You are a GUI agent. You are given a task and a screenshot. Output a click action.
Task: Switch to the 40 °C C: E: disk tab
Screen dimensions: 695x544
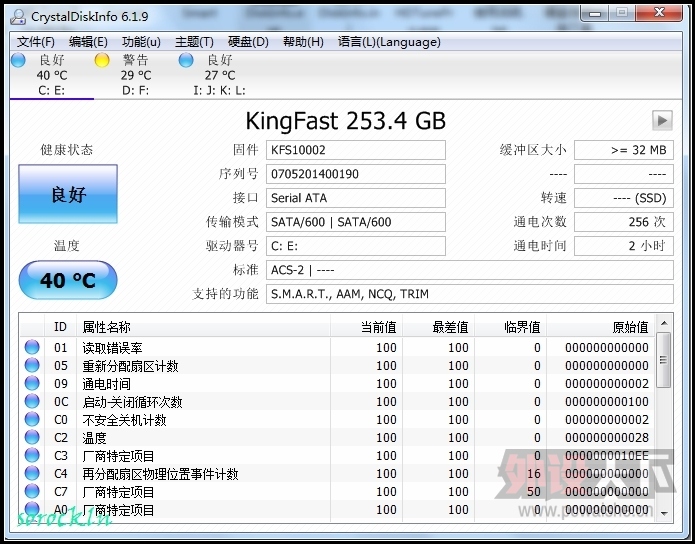[x=51, y=74]
